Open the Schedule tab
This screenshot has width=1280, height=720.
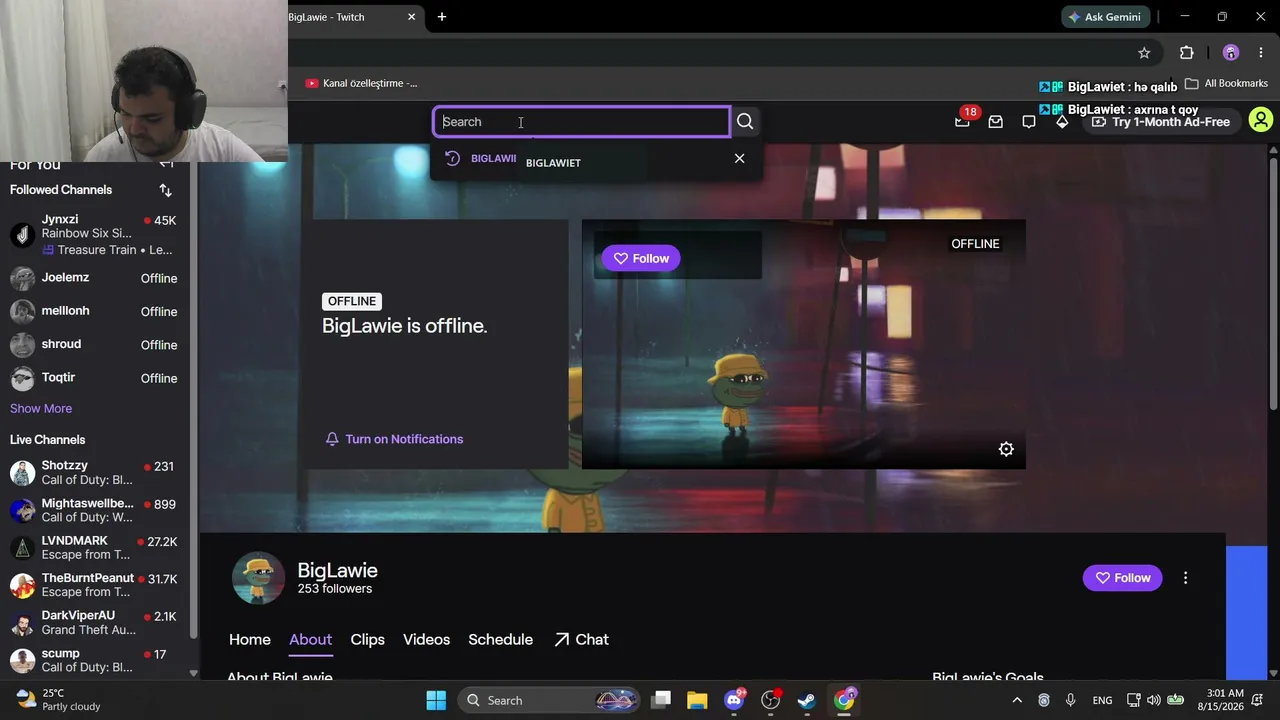pos(500,640)
